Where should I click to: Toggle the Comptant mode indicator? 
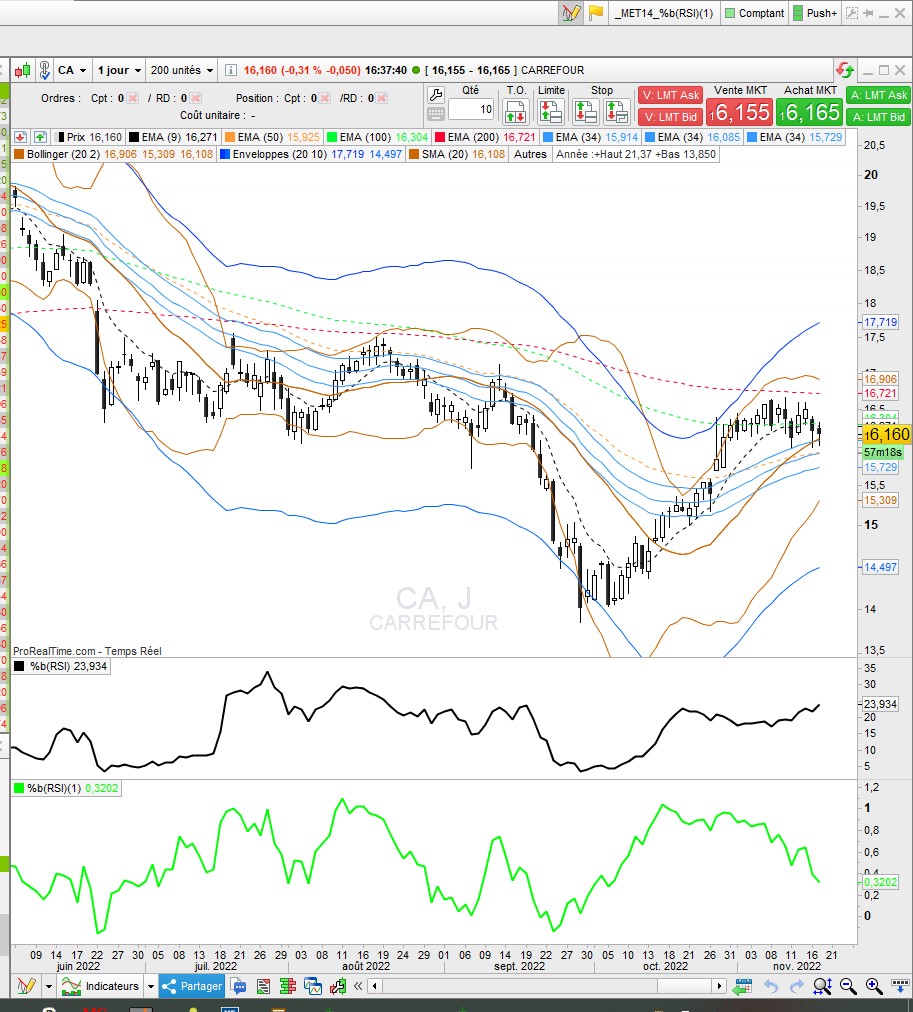coord(754,13)
